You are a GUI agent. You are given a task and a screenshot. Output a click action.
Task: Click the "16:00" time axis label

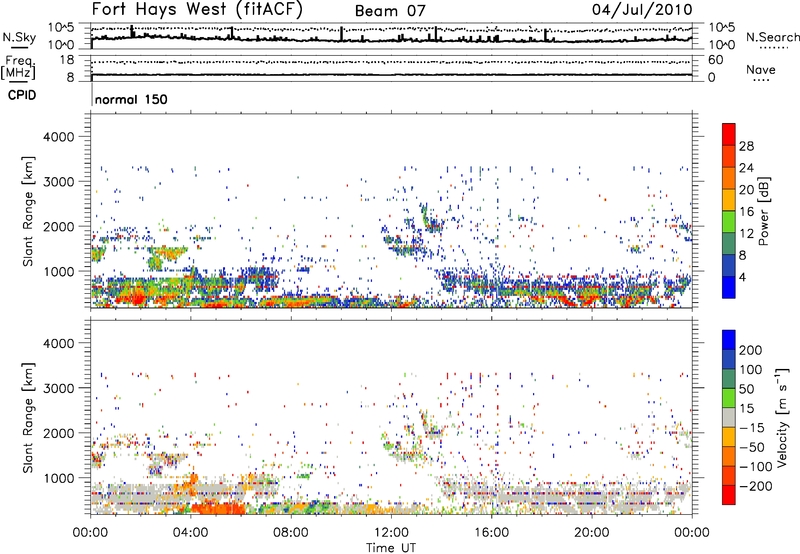click(x=491, y=533)
